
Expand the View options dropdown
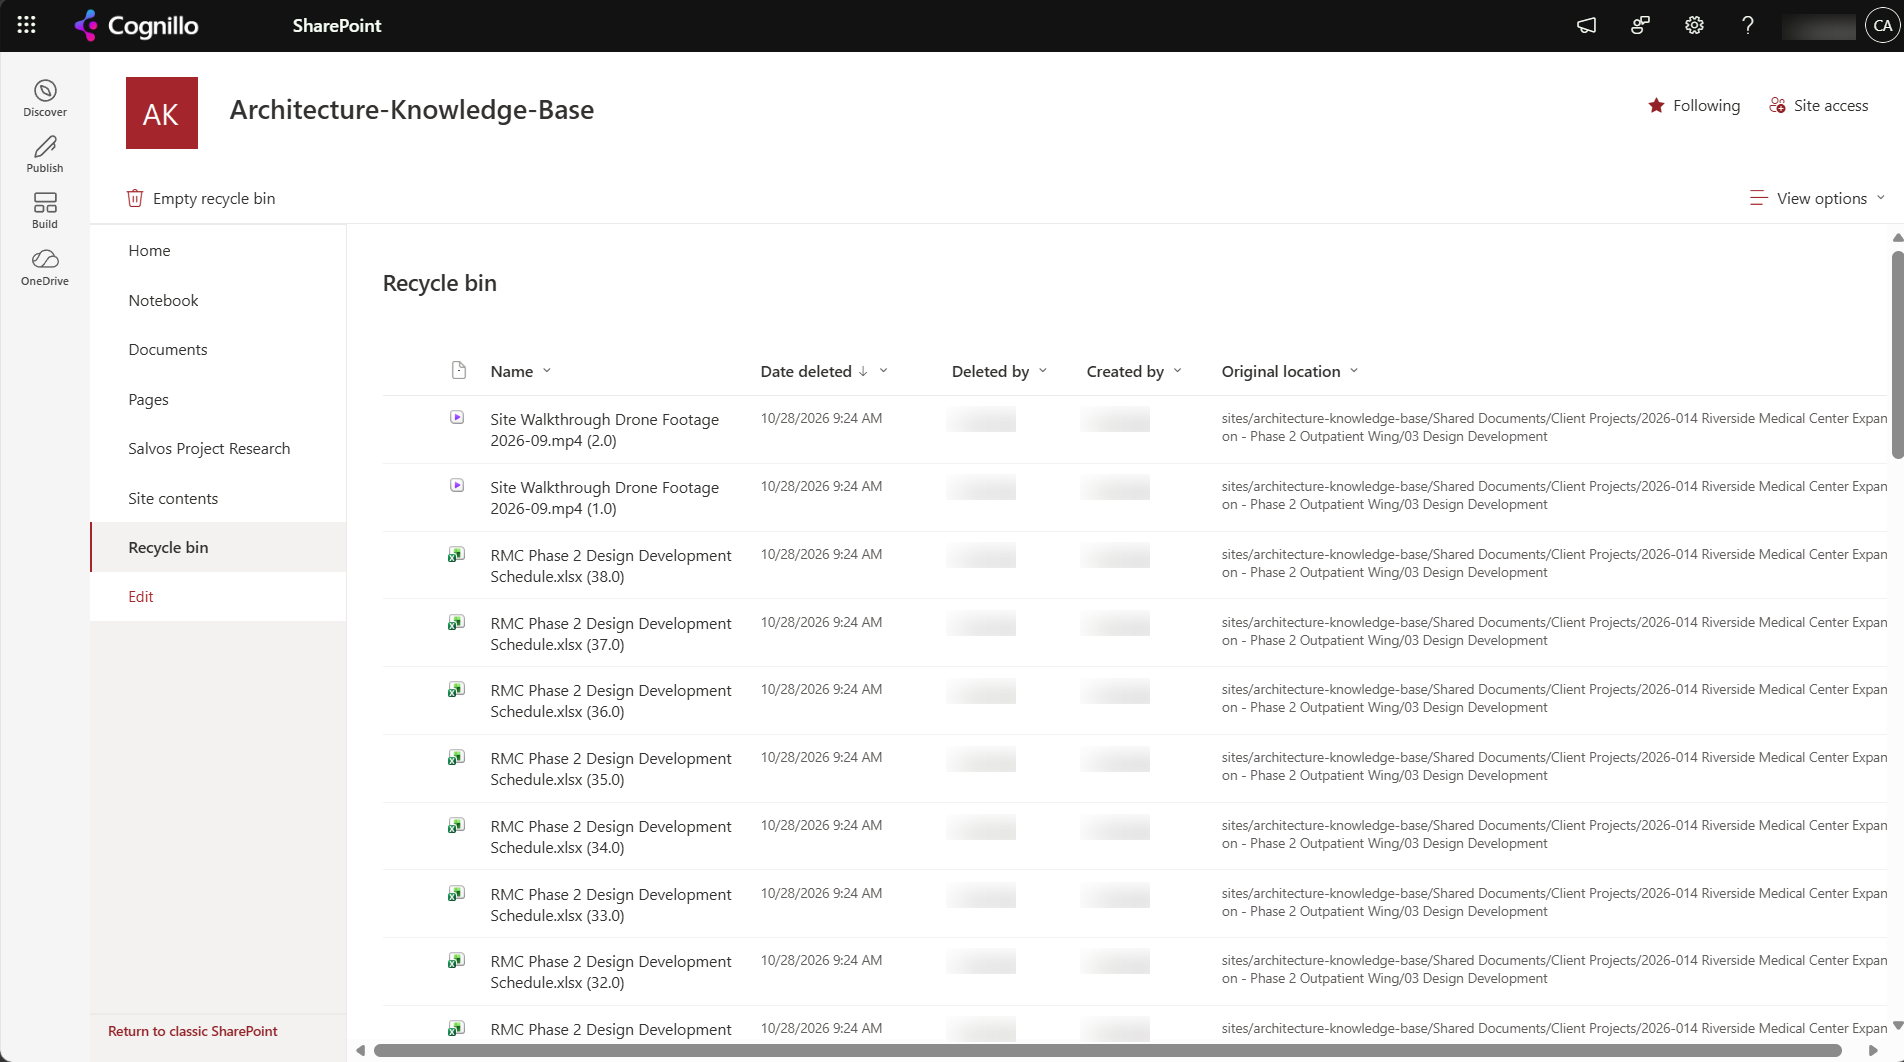click(x=1818, y=198)
